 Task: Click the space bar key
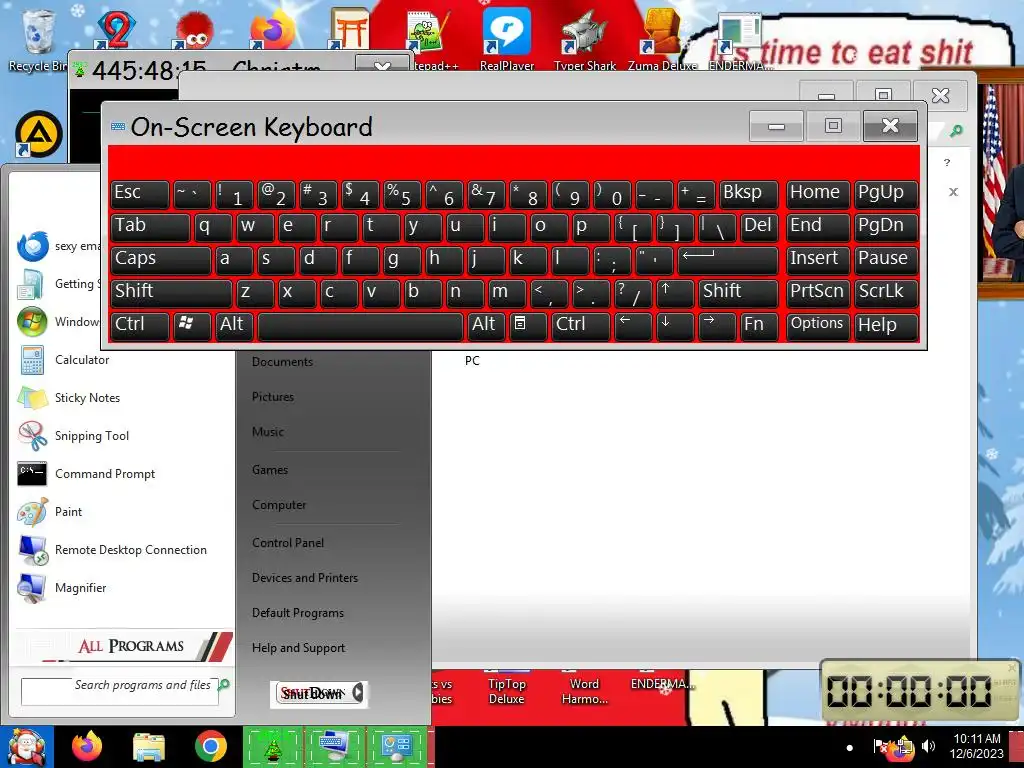[360, 325]
